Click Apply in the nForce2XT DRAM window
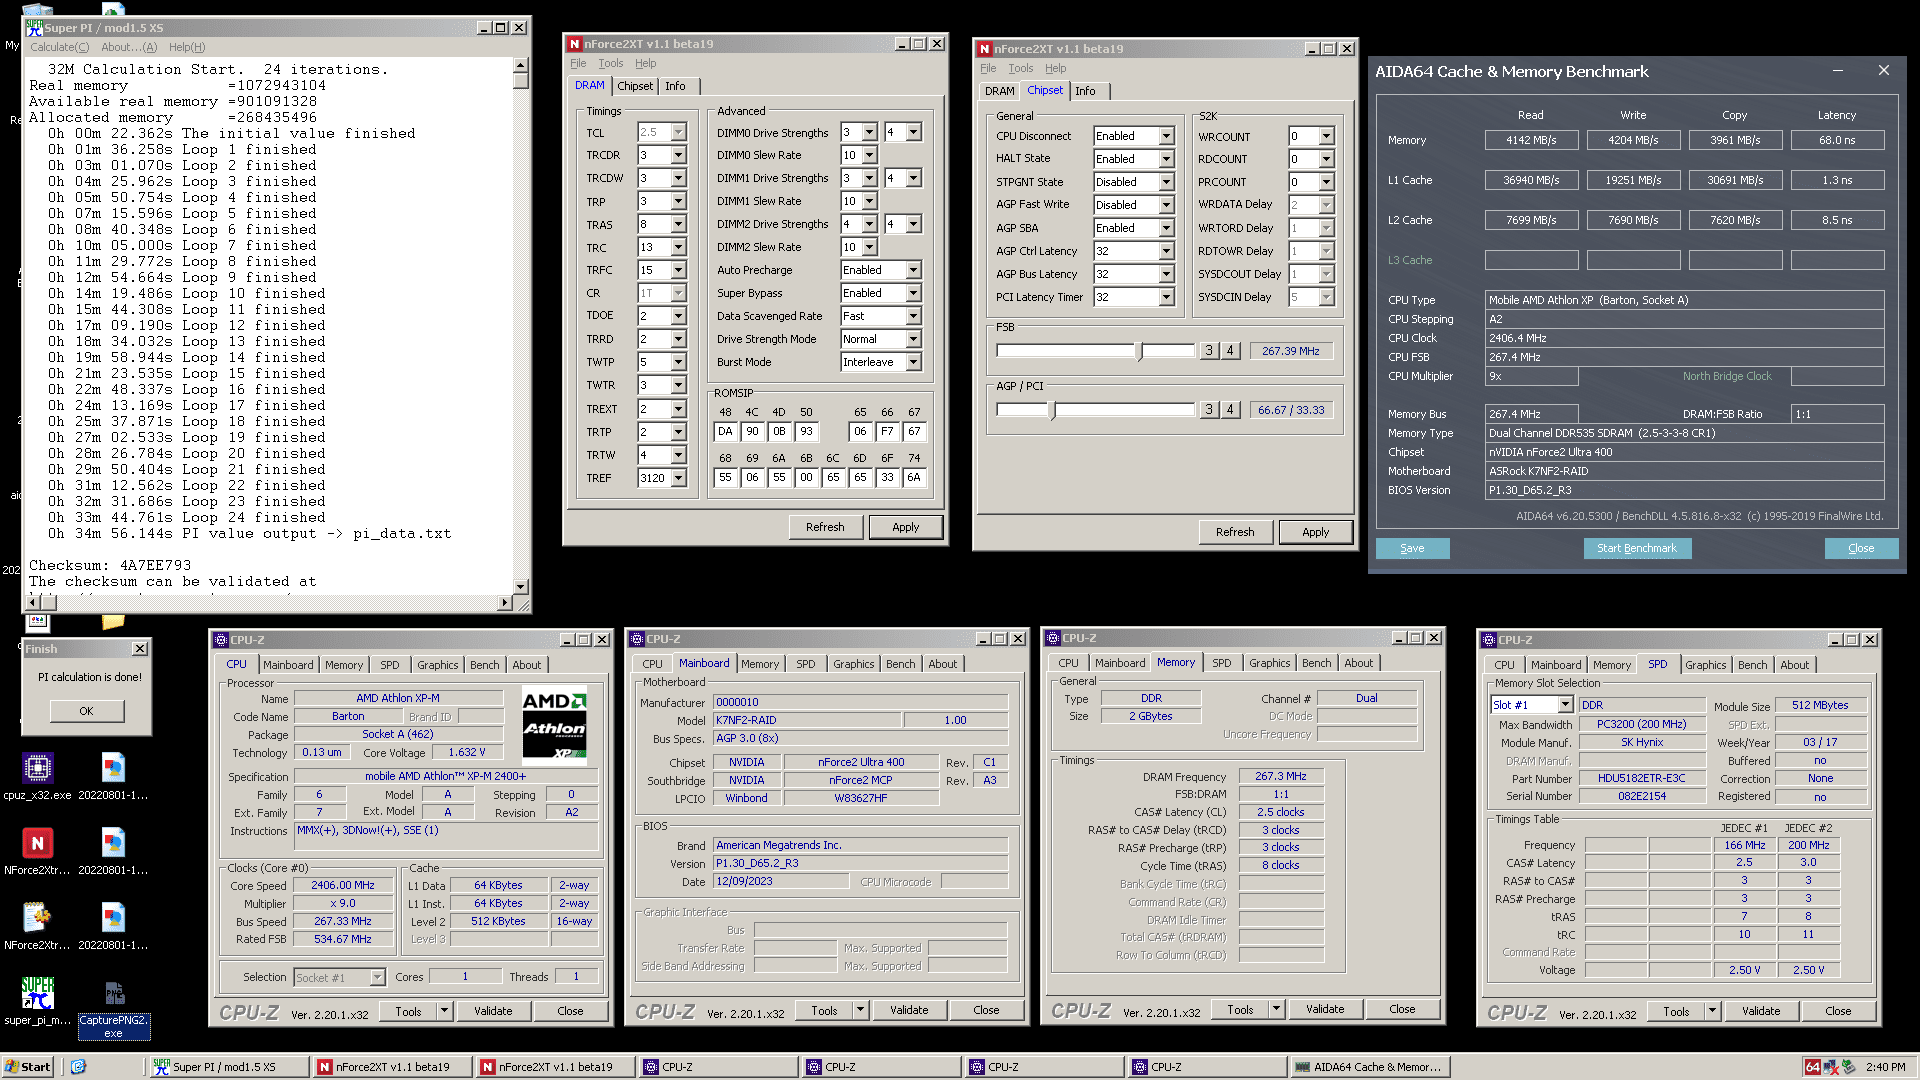Viewport: 1920px width, 1080px height. (x=905, y=527)
